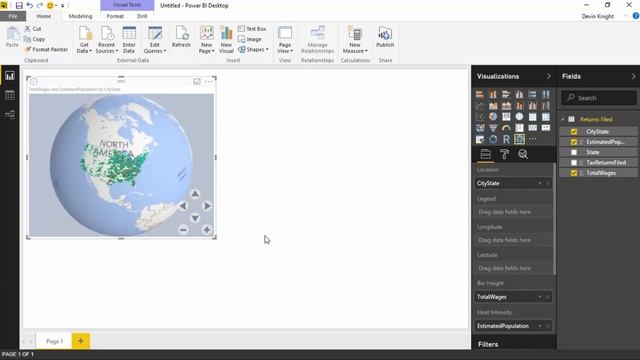Select the R script visual
The width and height of the screenshot is (640, 360).
[x=506, y=139]
